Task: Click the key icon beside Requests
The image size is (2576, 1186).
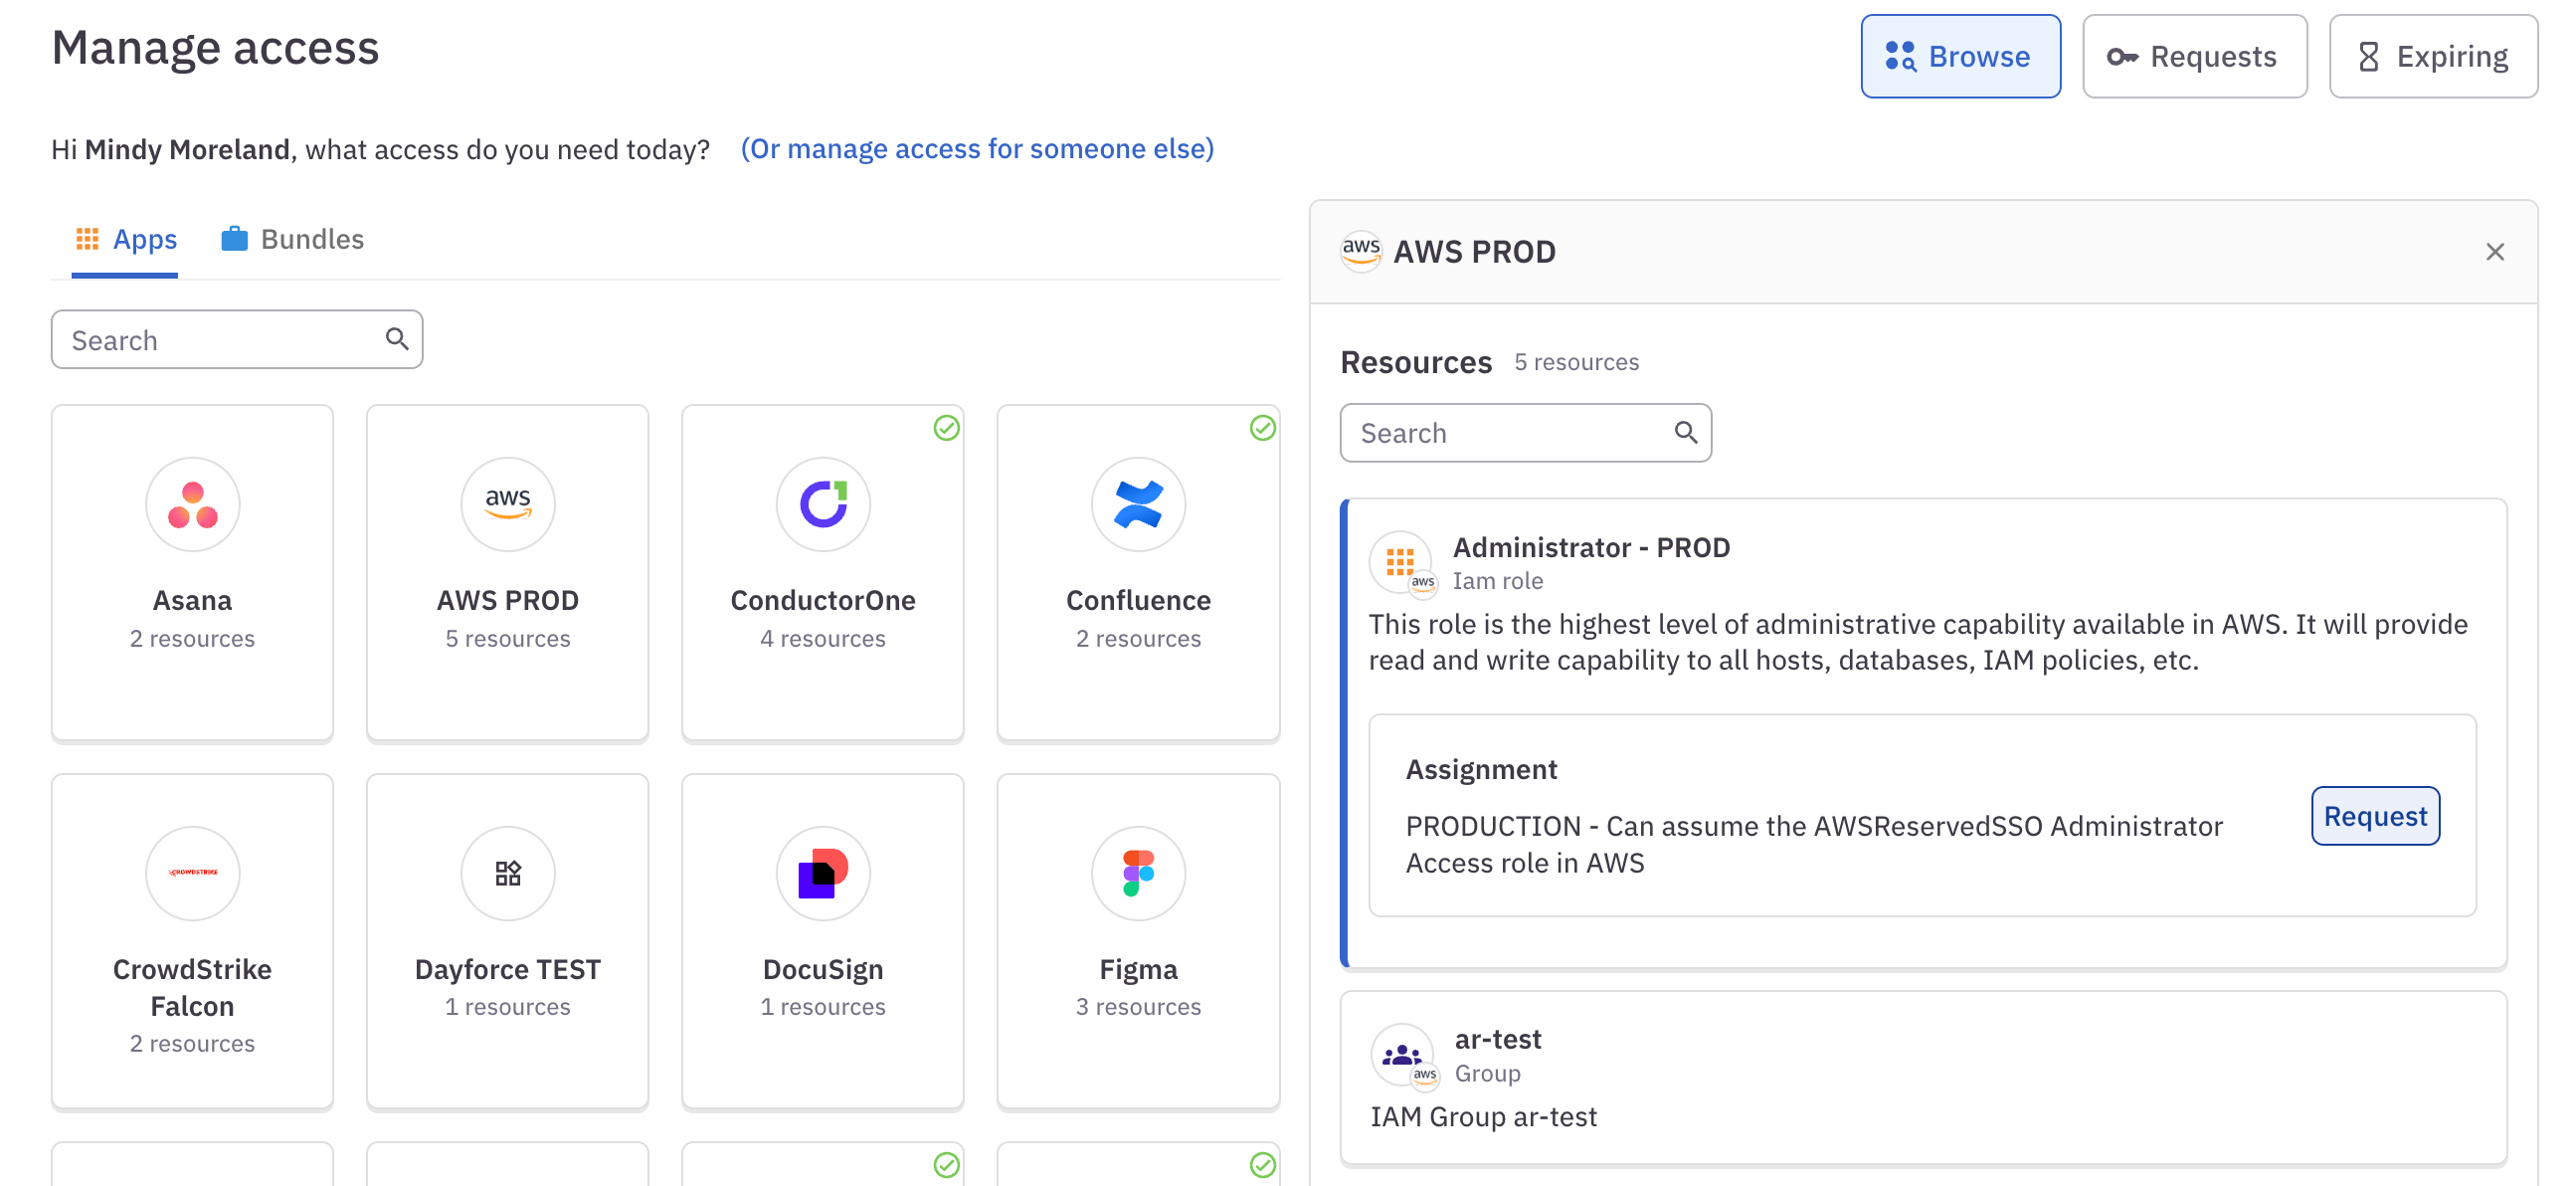Action: coord(2122,57)
